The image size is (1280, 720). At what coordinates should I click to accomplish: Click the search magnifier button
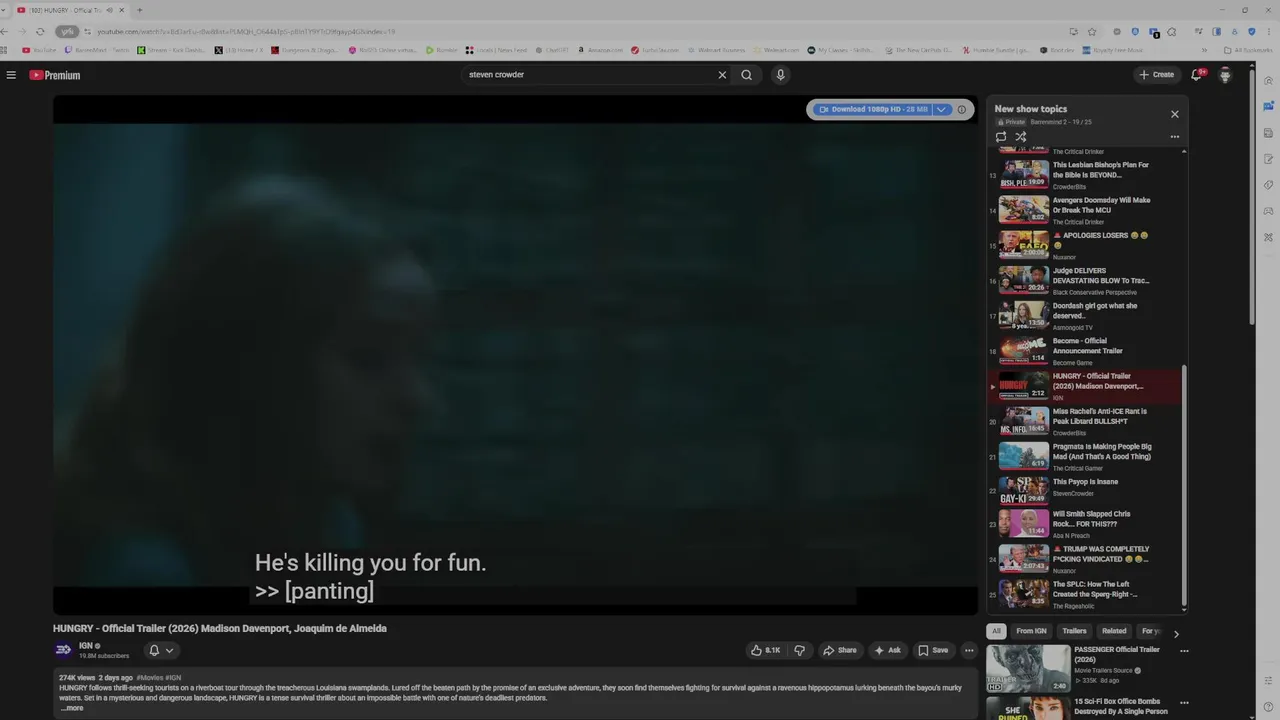pyautogui.click(x=746, y=75)
